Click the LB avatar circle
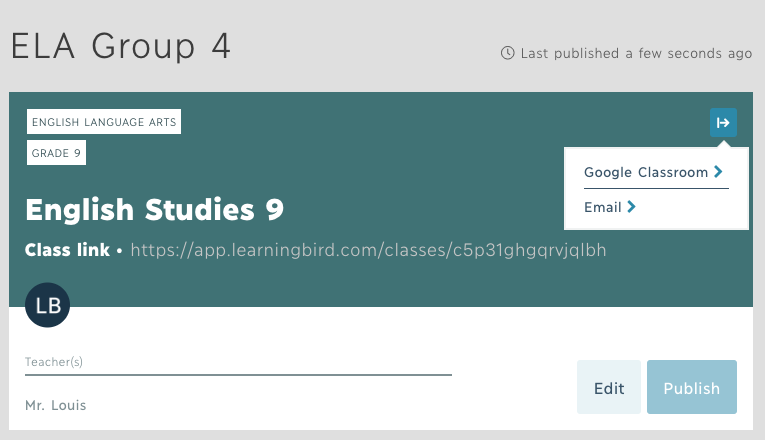 (x=47, y=305)
